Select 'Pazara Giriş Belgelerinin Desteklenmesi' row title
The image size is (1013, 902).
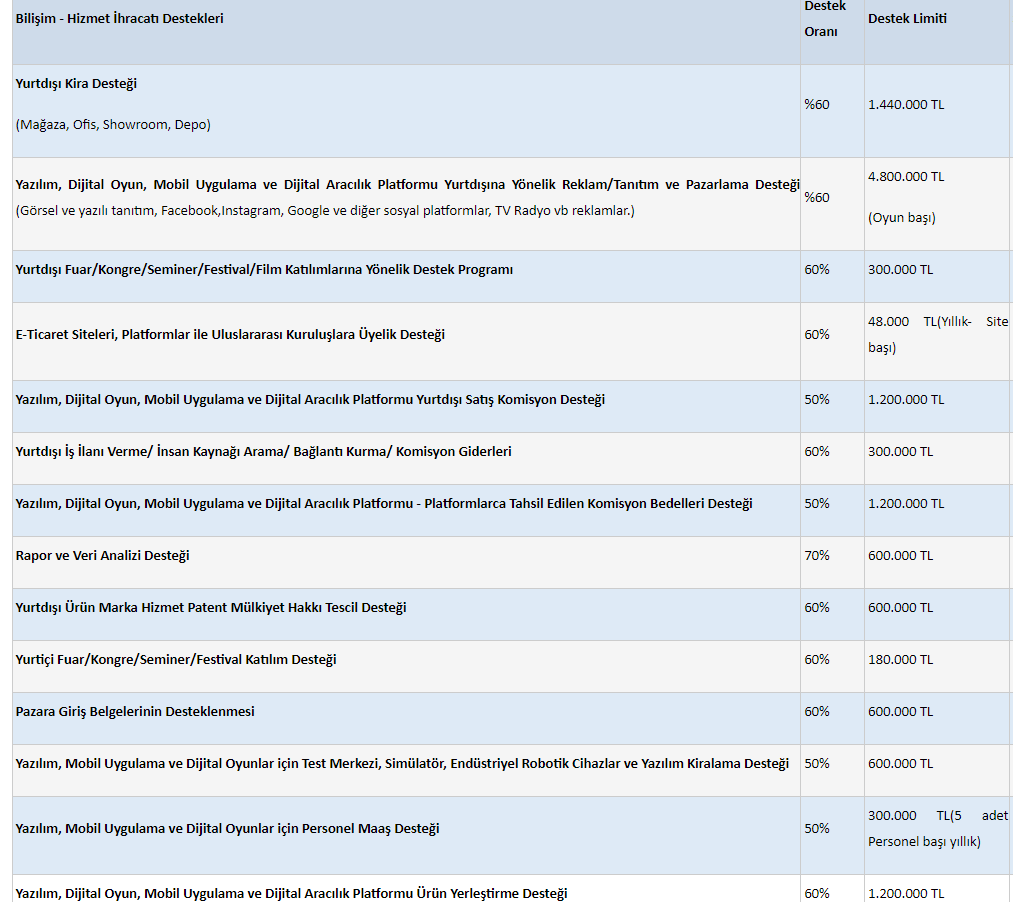click(135, 712)
